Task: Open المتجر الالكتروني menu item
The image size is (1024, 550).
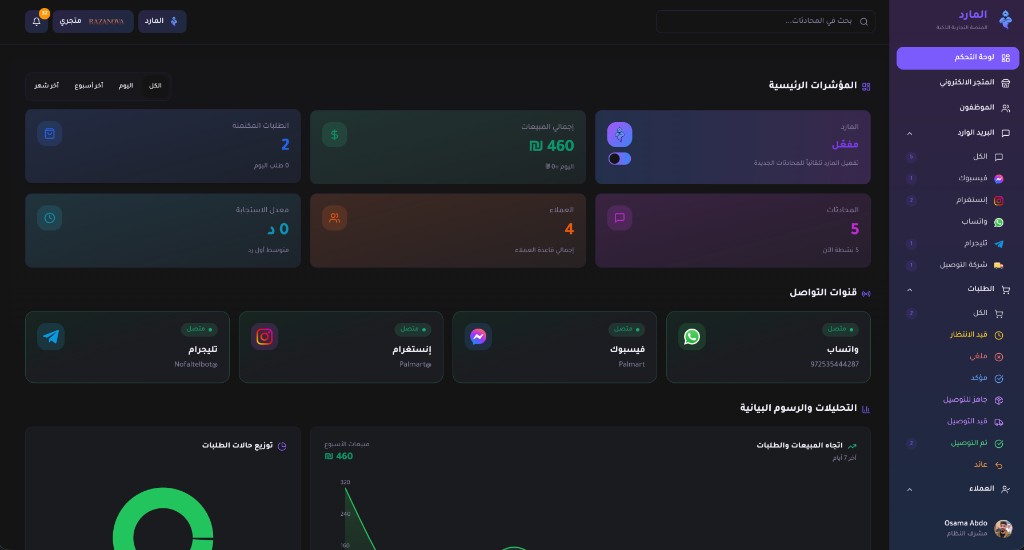Action: tap(957, 83)
